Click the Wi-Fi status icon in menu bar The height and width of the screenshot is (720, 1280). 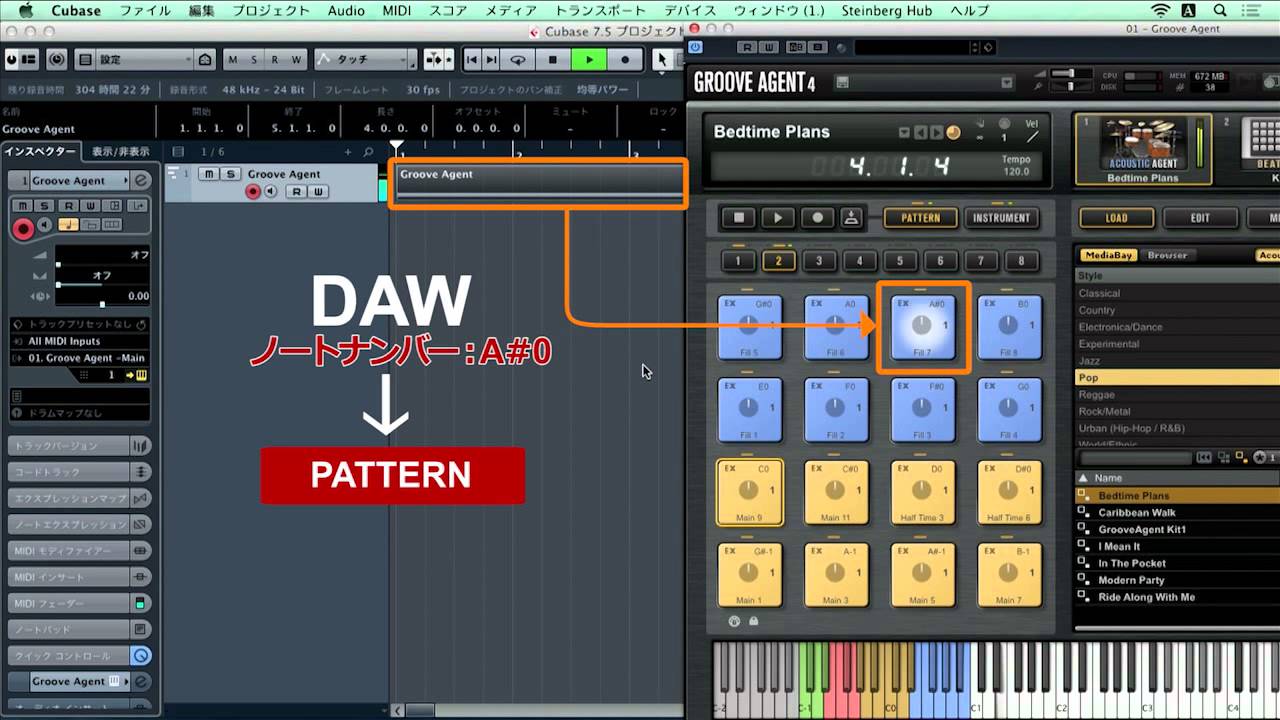[x=1160, y=11]
